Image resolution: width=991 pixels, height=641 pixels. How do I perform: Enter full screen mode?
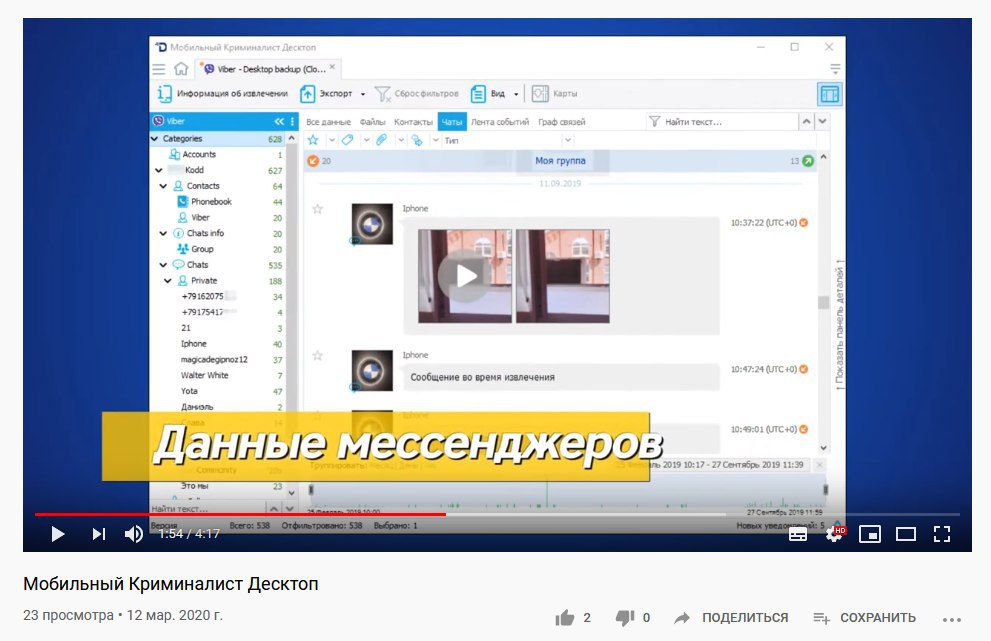pos(942,534)
